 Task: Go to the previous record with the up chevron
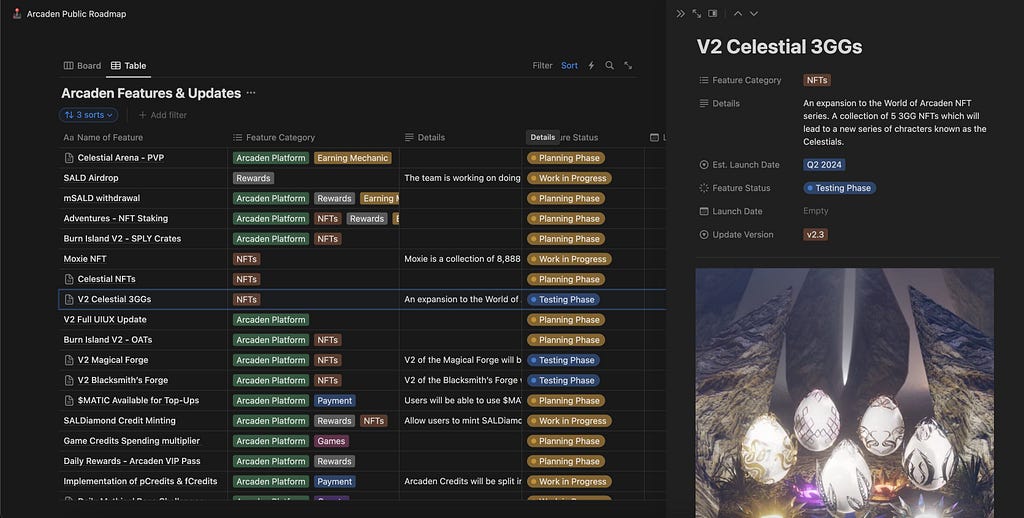[x=737, y=14]
